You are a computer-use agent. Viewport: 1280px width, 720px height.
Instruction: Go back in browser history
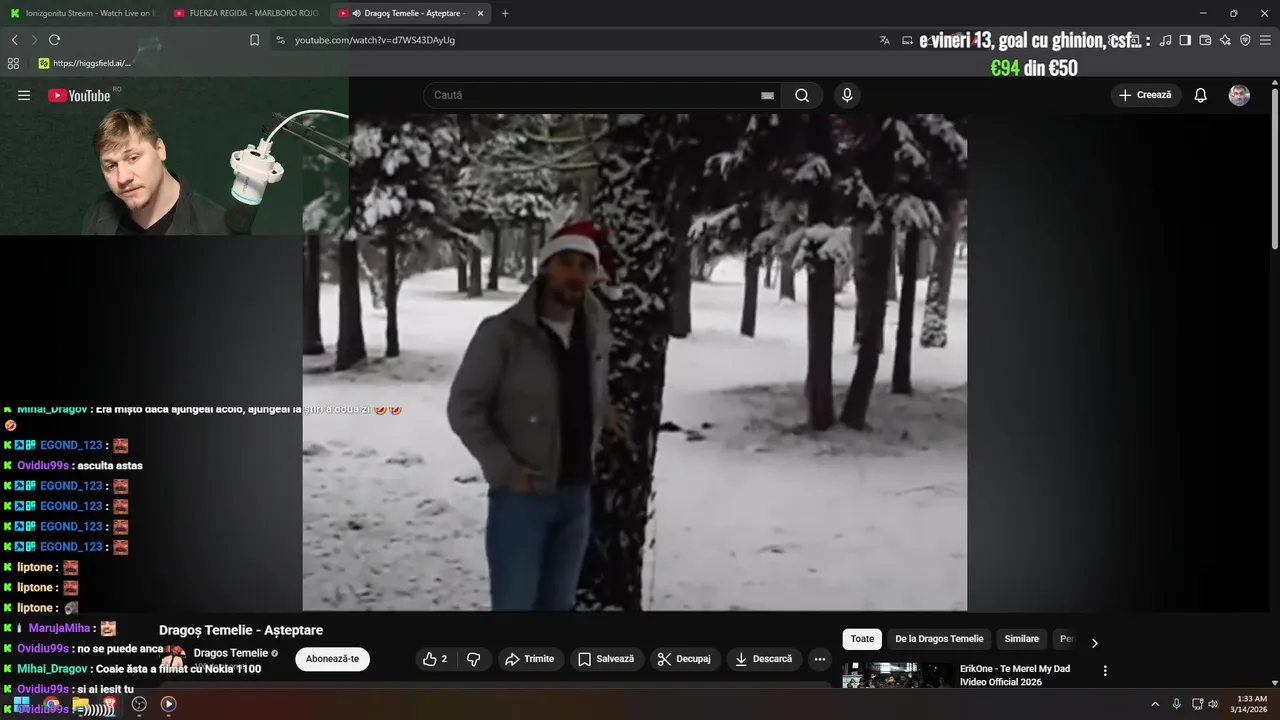pos(15,40)
